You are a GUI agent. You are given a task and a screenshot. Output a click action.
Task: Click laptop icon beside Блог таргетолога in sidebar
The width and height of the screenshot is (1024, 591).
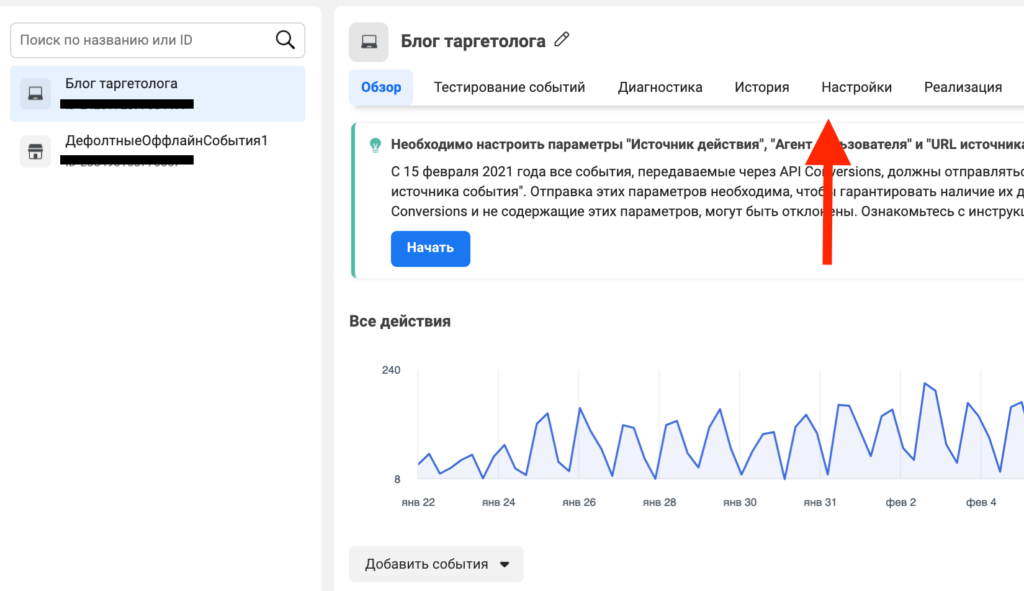35,94
